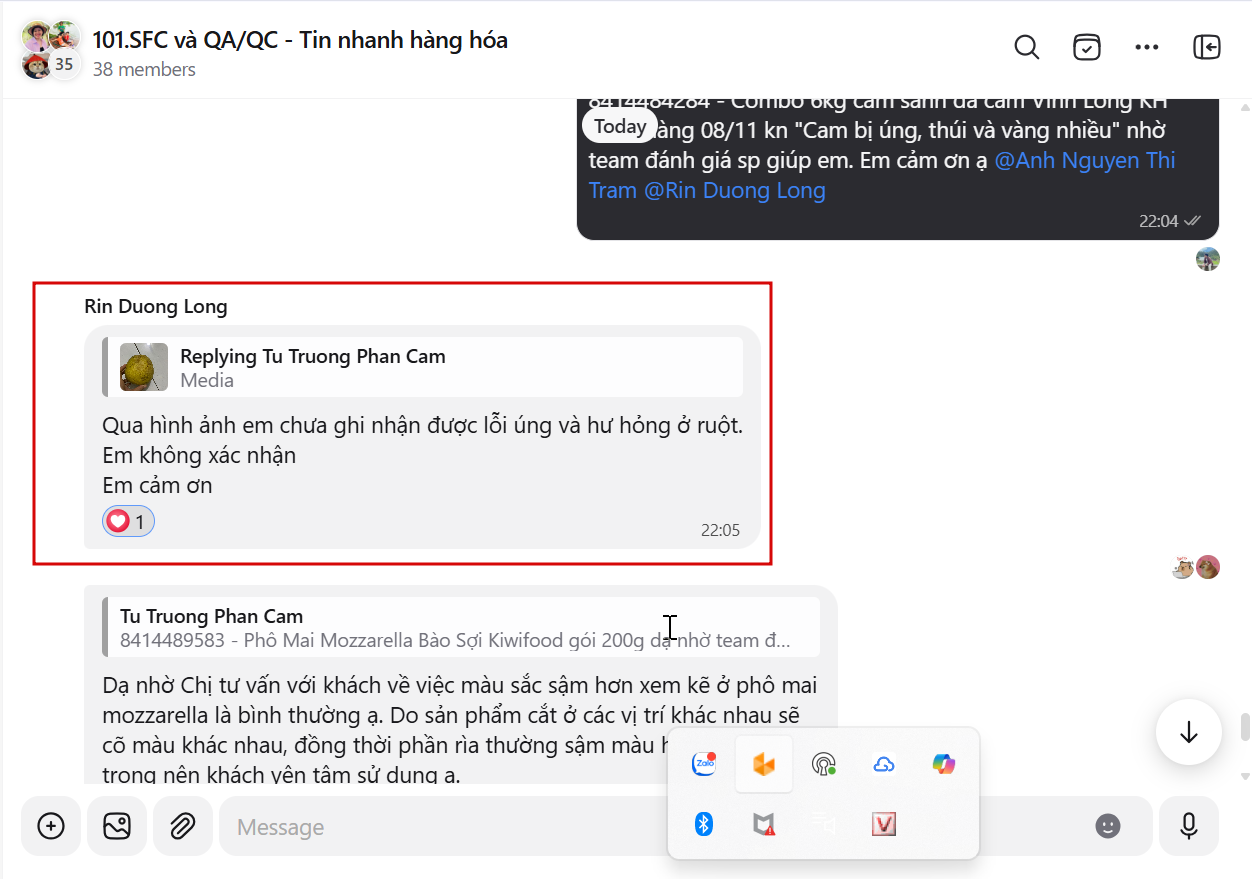View seen-by avatar under 22:04 message
Screen dimensions: 1252x879
[1208, 259]
